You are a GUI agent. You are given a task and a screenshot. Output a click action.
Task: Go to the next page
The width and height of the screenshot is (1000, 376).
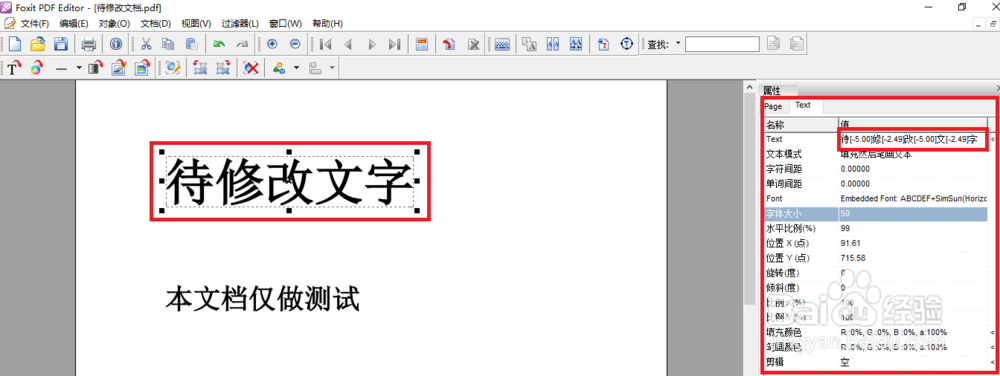(x=372, y=44)
